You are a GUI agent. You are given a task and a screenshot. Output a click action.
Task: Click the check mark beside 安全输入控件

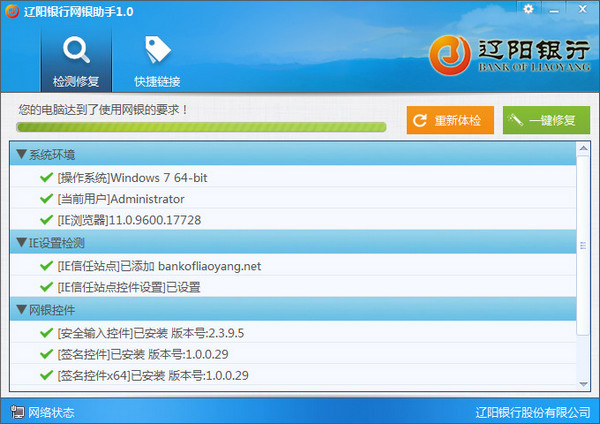pos(46,333)
